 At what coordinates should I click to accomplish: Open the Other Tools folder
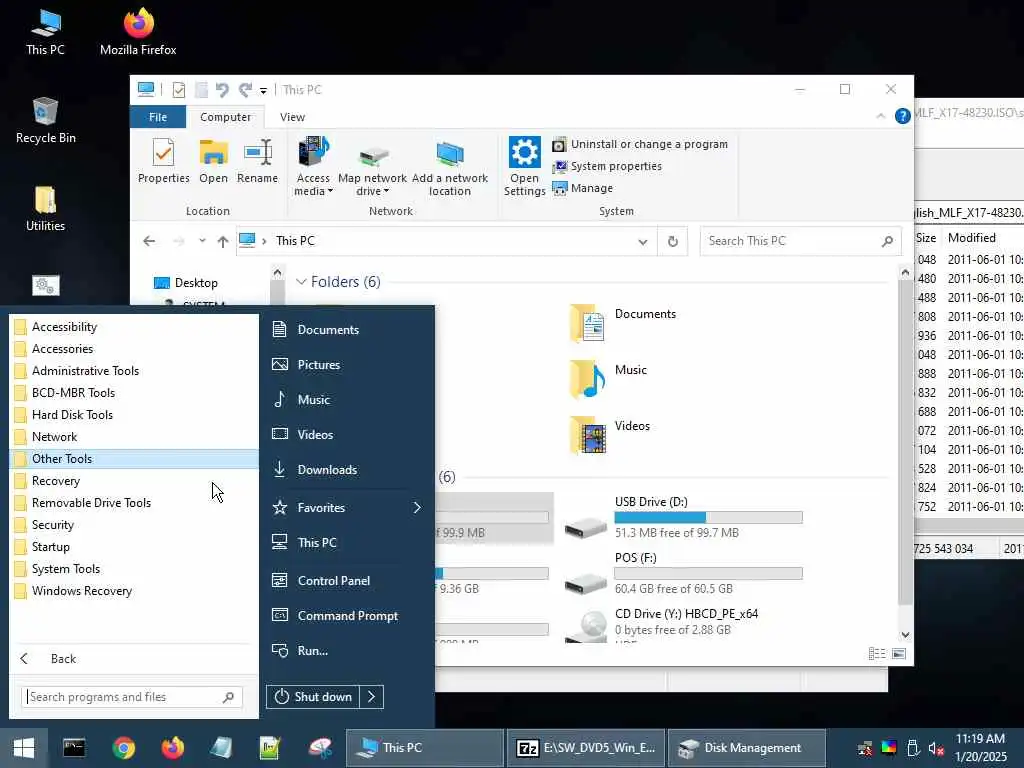pyautogui.click(x=134, y=458)
